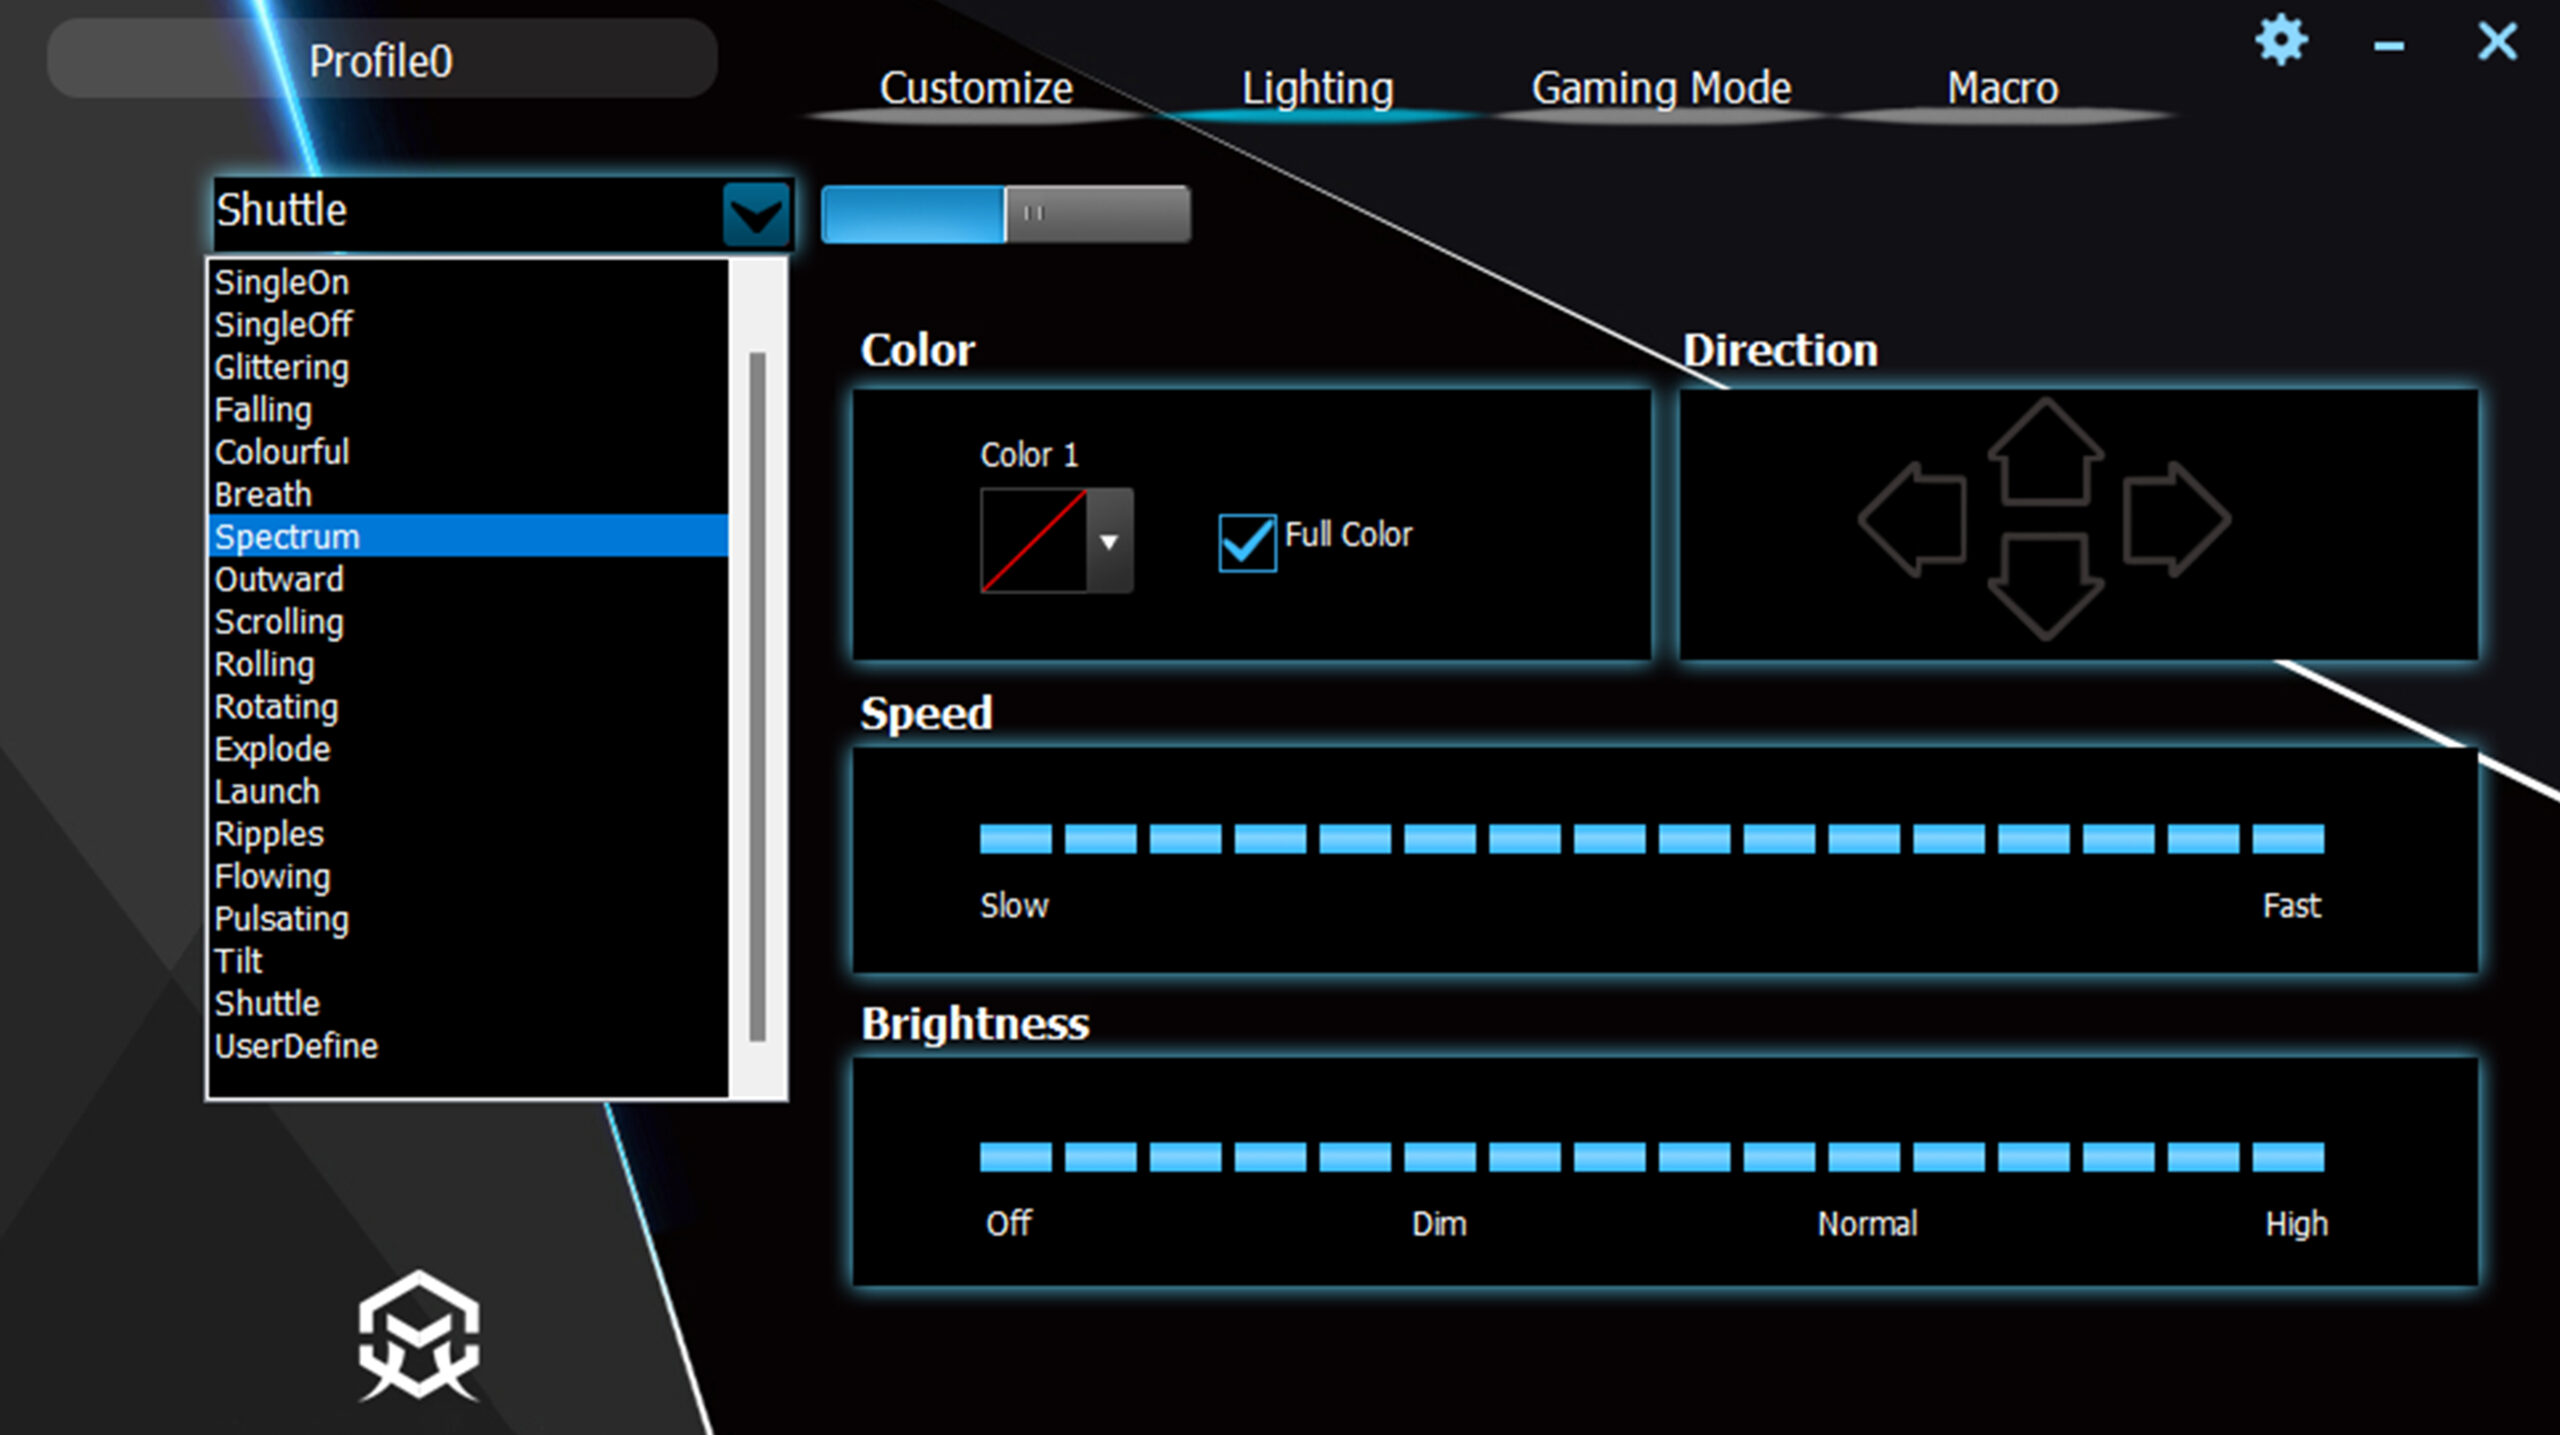2560x1435 pixels.
Task: Pick Shuttle in the effect list
Action: (x=468, y=1003)
